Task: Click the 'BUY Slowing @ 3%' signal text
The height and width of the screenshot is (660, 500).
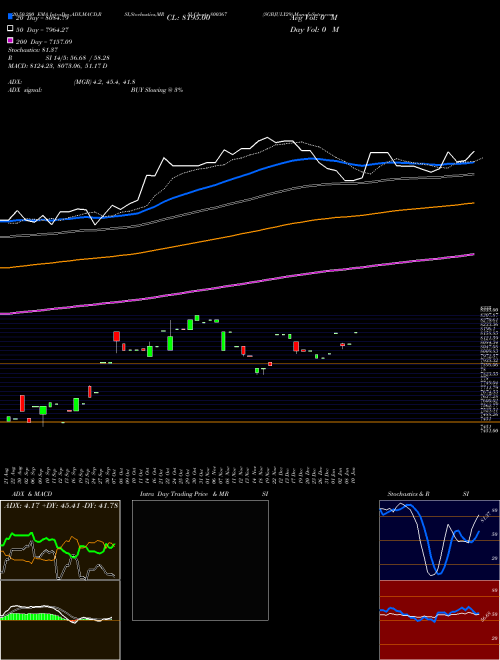Action: (x=157, y=90)
